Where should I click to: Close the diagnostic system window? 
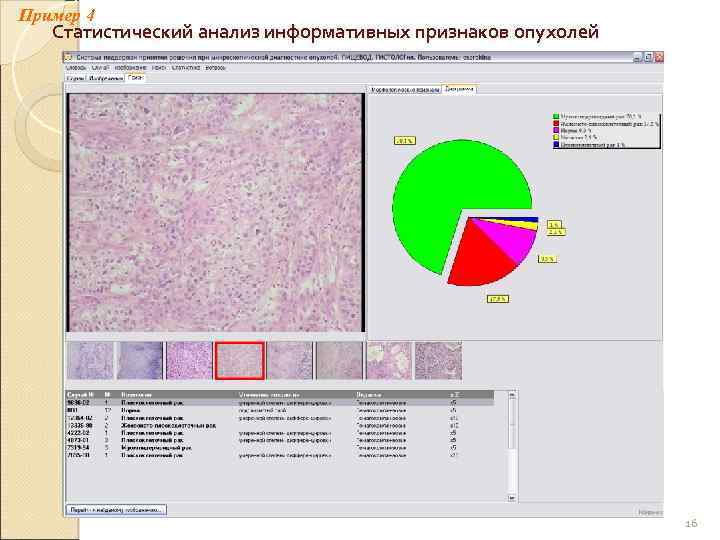tap(659, 57)
